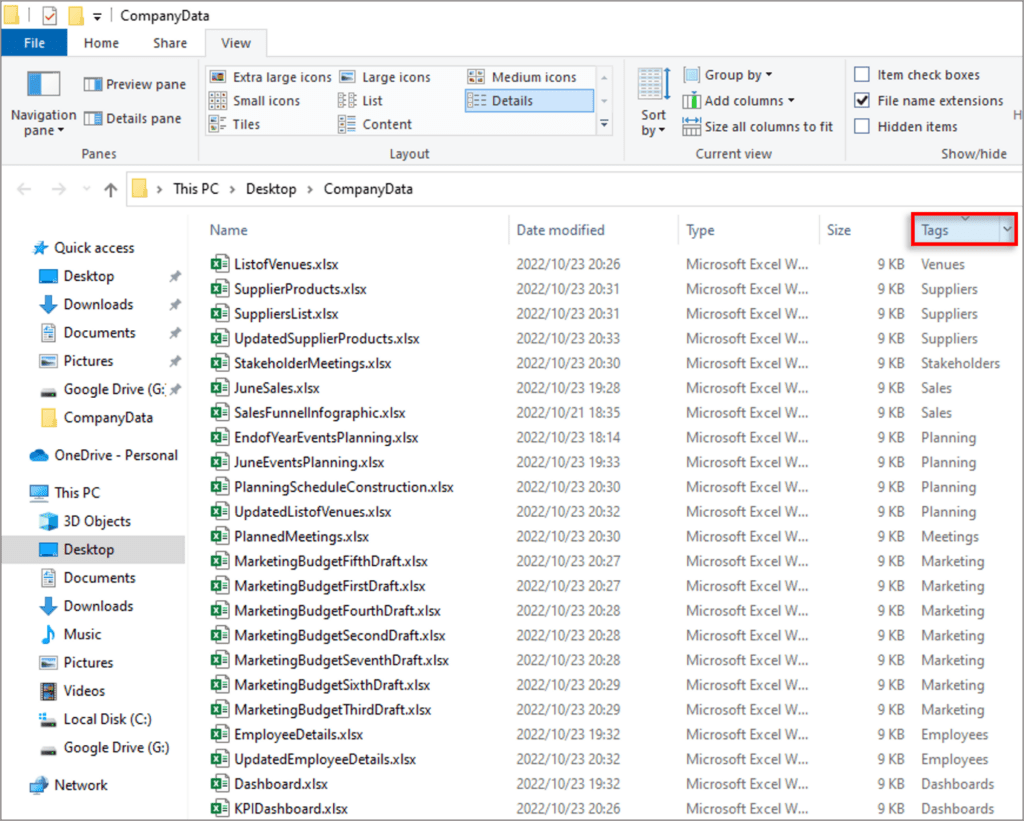Open the Group by dropdown
The width and height of the screenshot is (1024, 821).
(x=731, y=74)
